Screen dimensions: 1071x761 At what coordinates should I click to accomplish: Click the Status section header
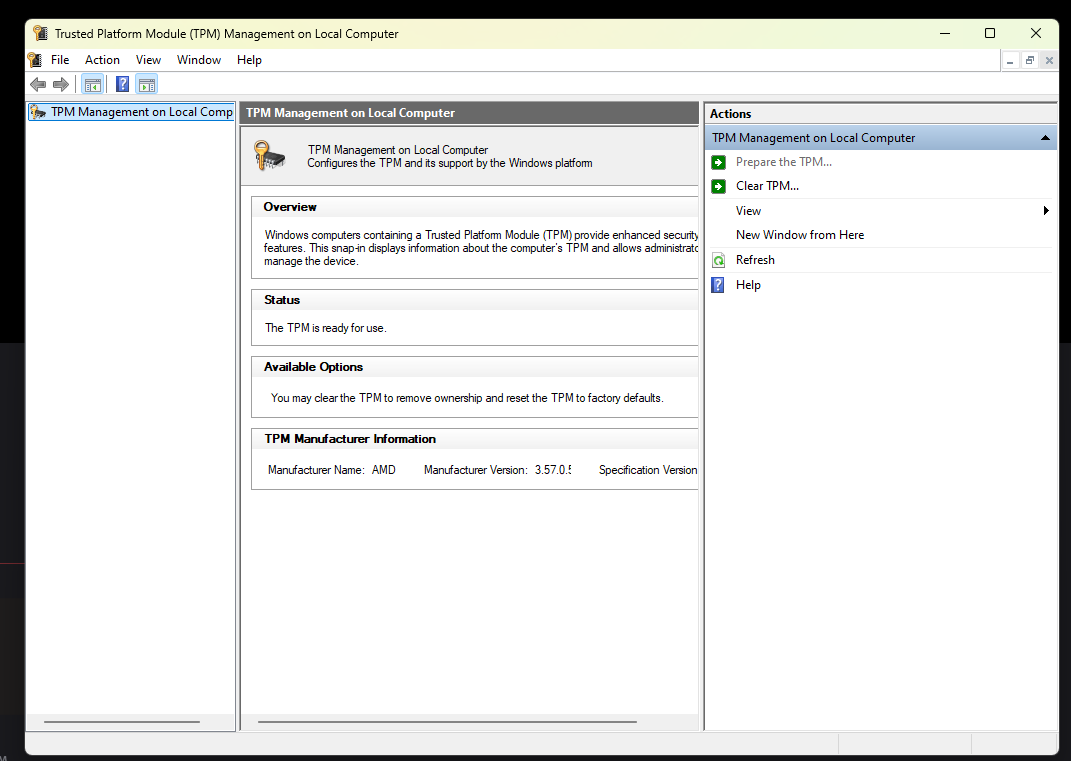(282, 300)
